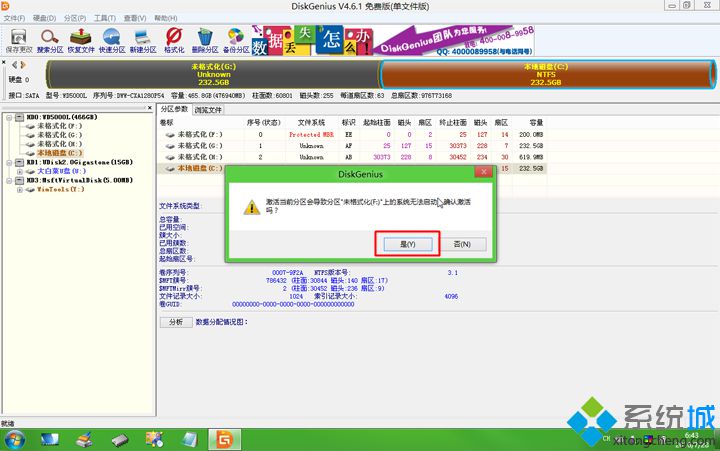Click the 容量 column header

pos(536,123)
